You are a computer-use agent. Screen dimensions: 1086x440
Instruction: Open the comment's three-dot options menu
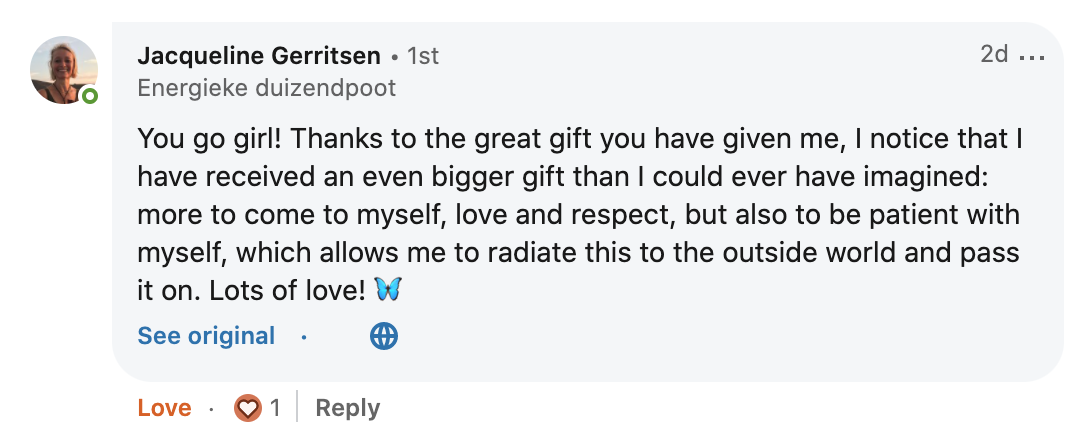[1031, 56]
